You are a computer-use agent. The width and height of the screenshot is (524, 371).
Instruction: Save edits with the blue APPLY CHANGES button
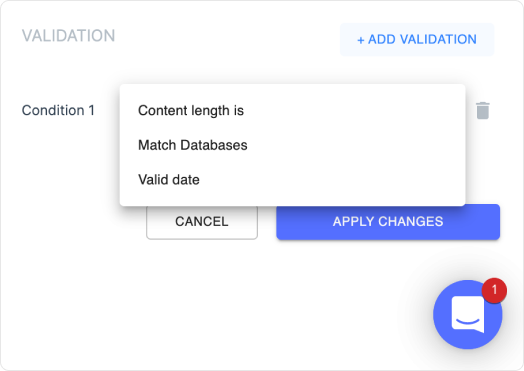pos(388,222)
